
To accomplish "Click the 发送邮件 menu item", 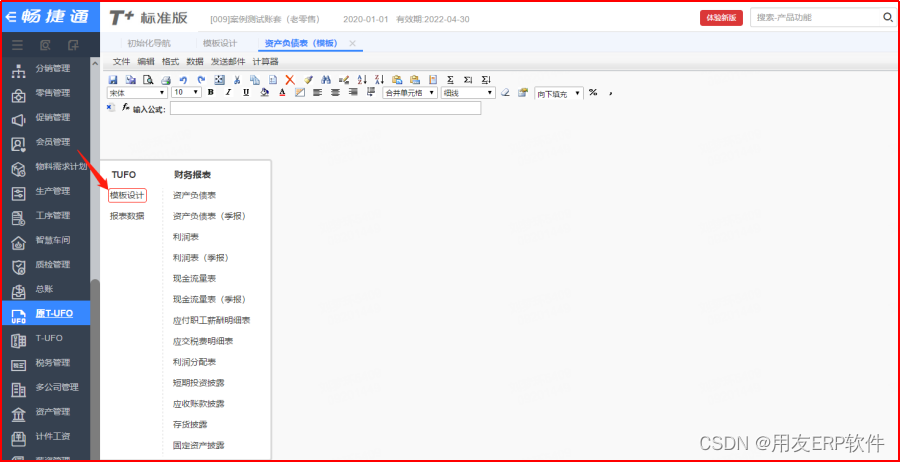I will pyautogui.click(x=228, y=61).
